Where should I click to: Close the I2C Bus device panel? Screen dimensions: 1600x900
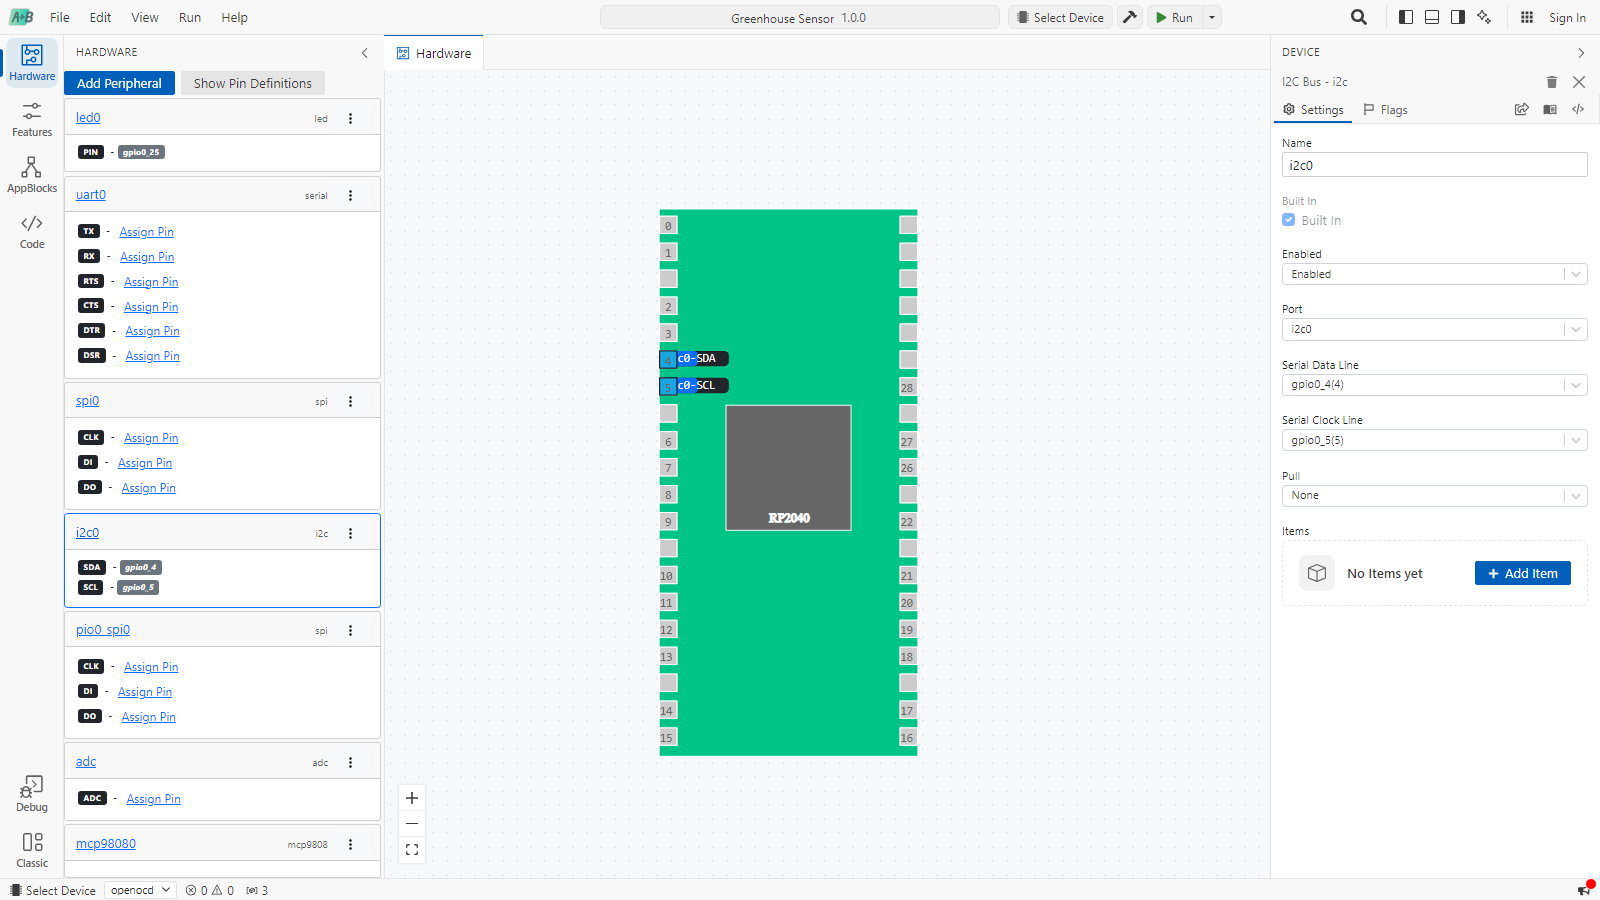(x=1579, y=82)
